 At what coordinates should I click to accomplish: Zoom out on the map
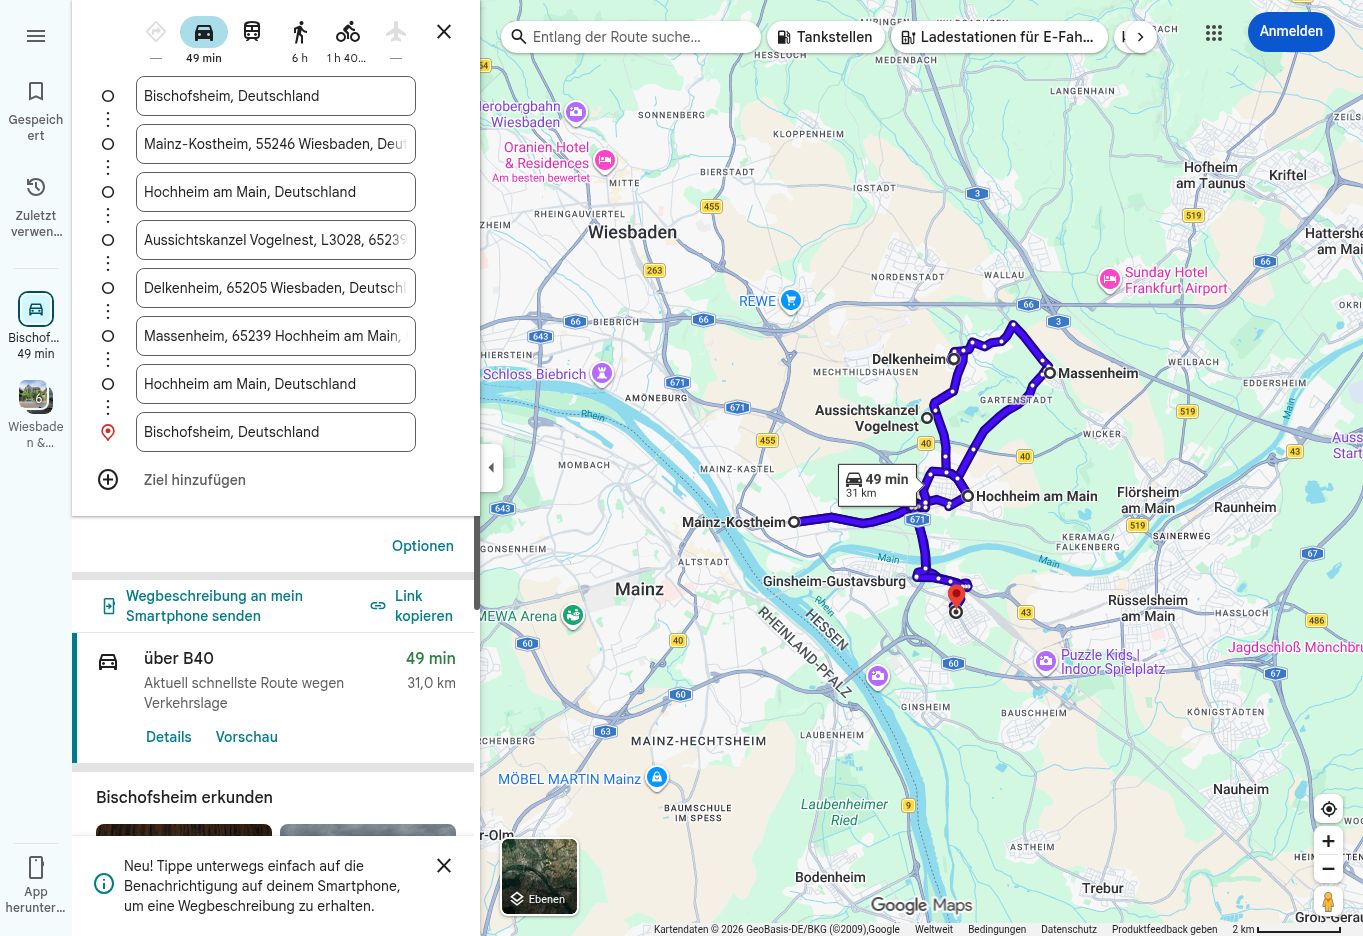pos(1329,869)
